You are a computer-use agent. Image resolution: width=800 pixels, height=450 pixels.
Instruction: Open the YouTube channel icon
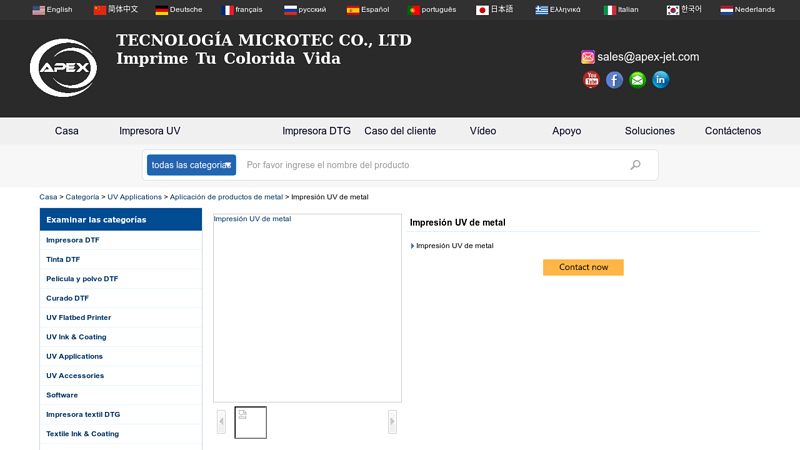tap(591, 80)
